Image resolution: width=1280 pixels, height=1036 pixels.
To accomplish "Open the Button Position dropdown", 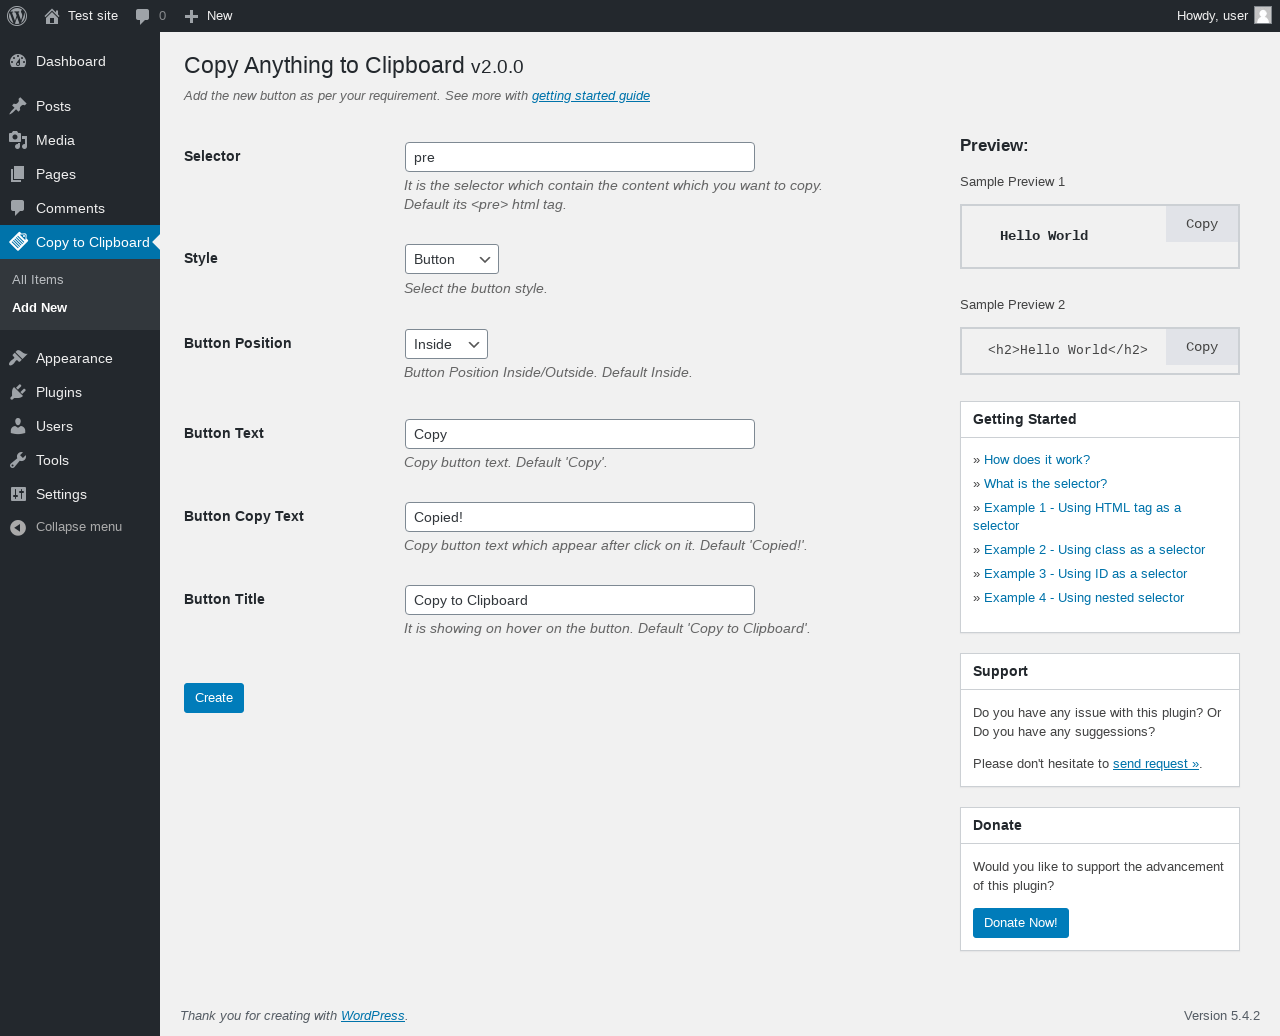I will pos(446,344).
